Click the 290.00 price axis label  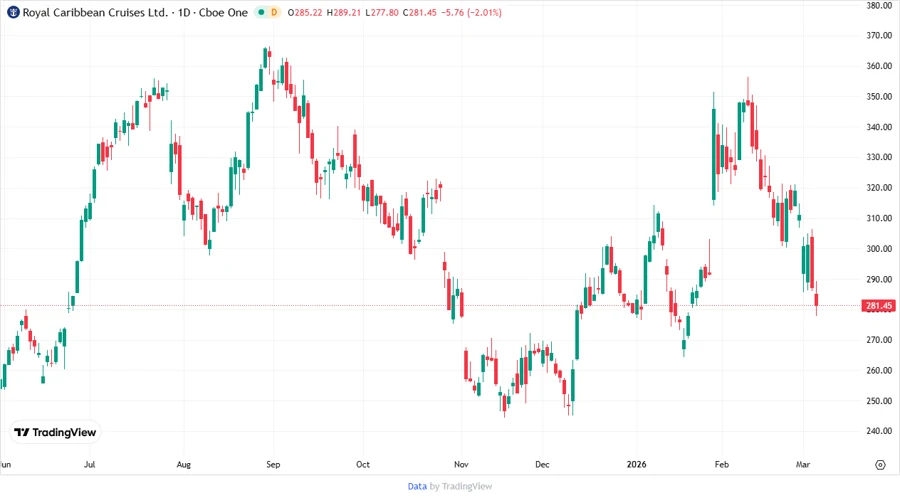point(879,279)
